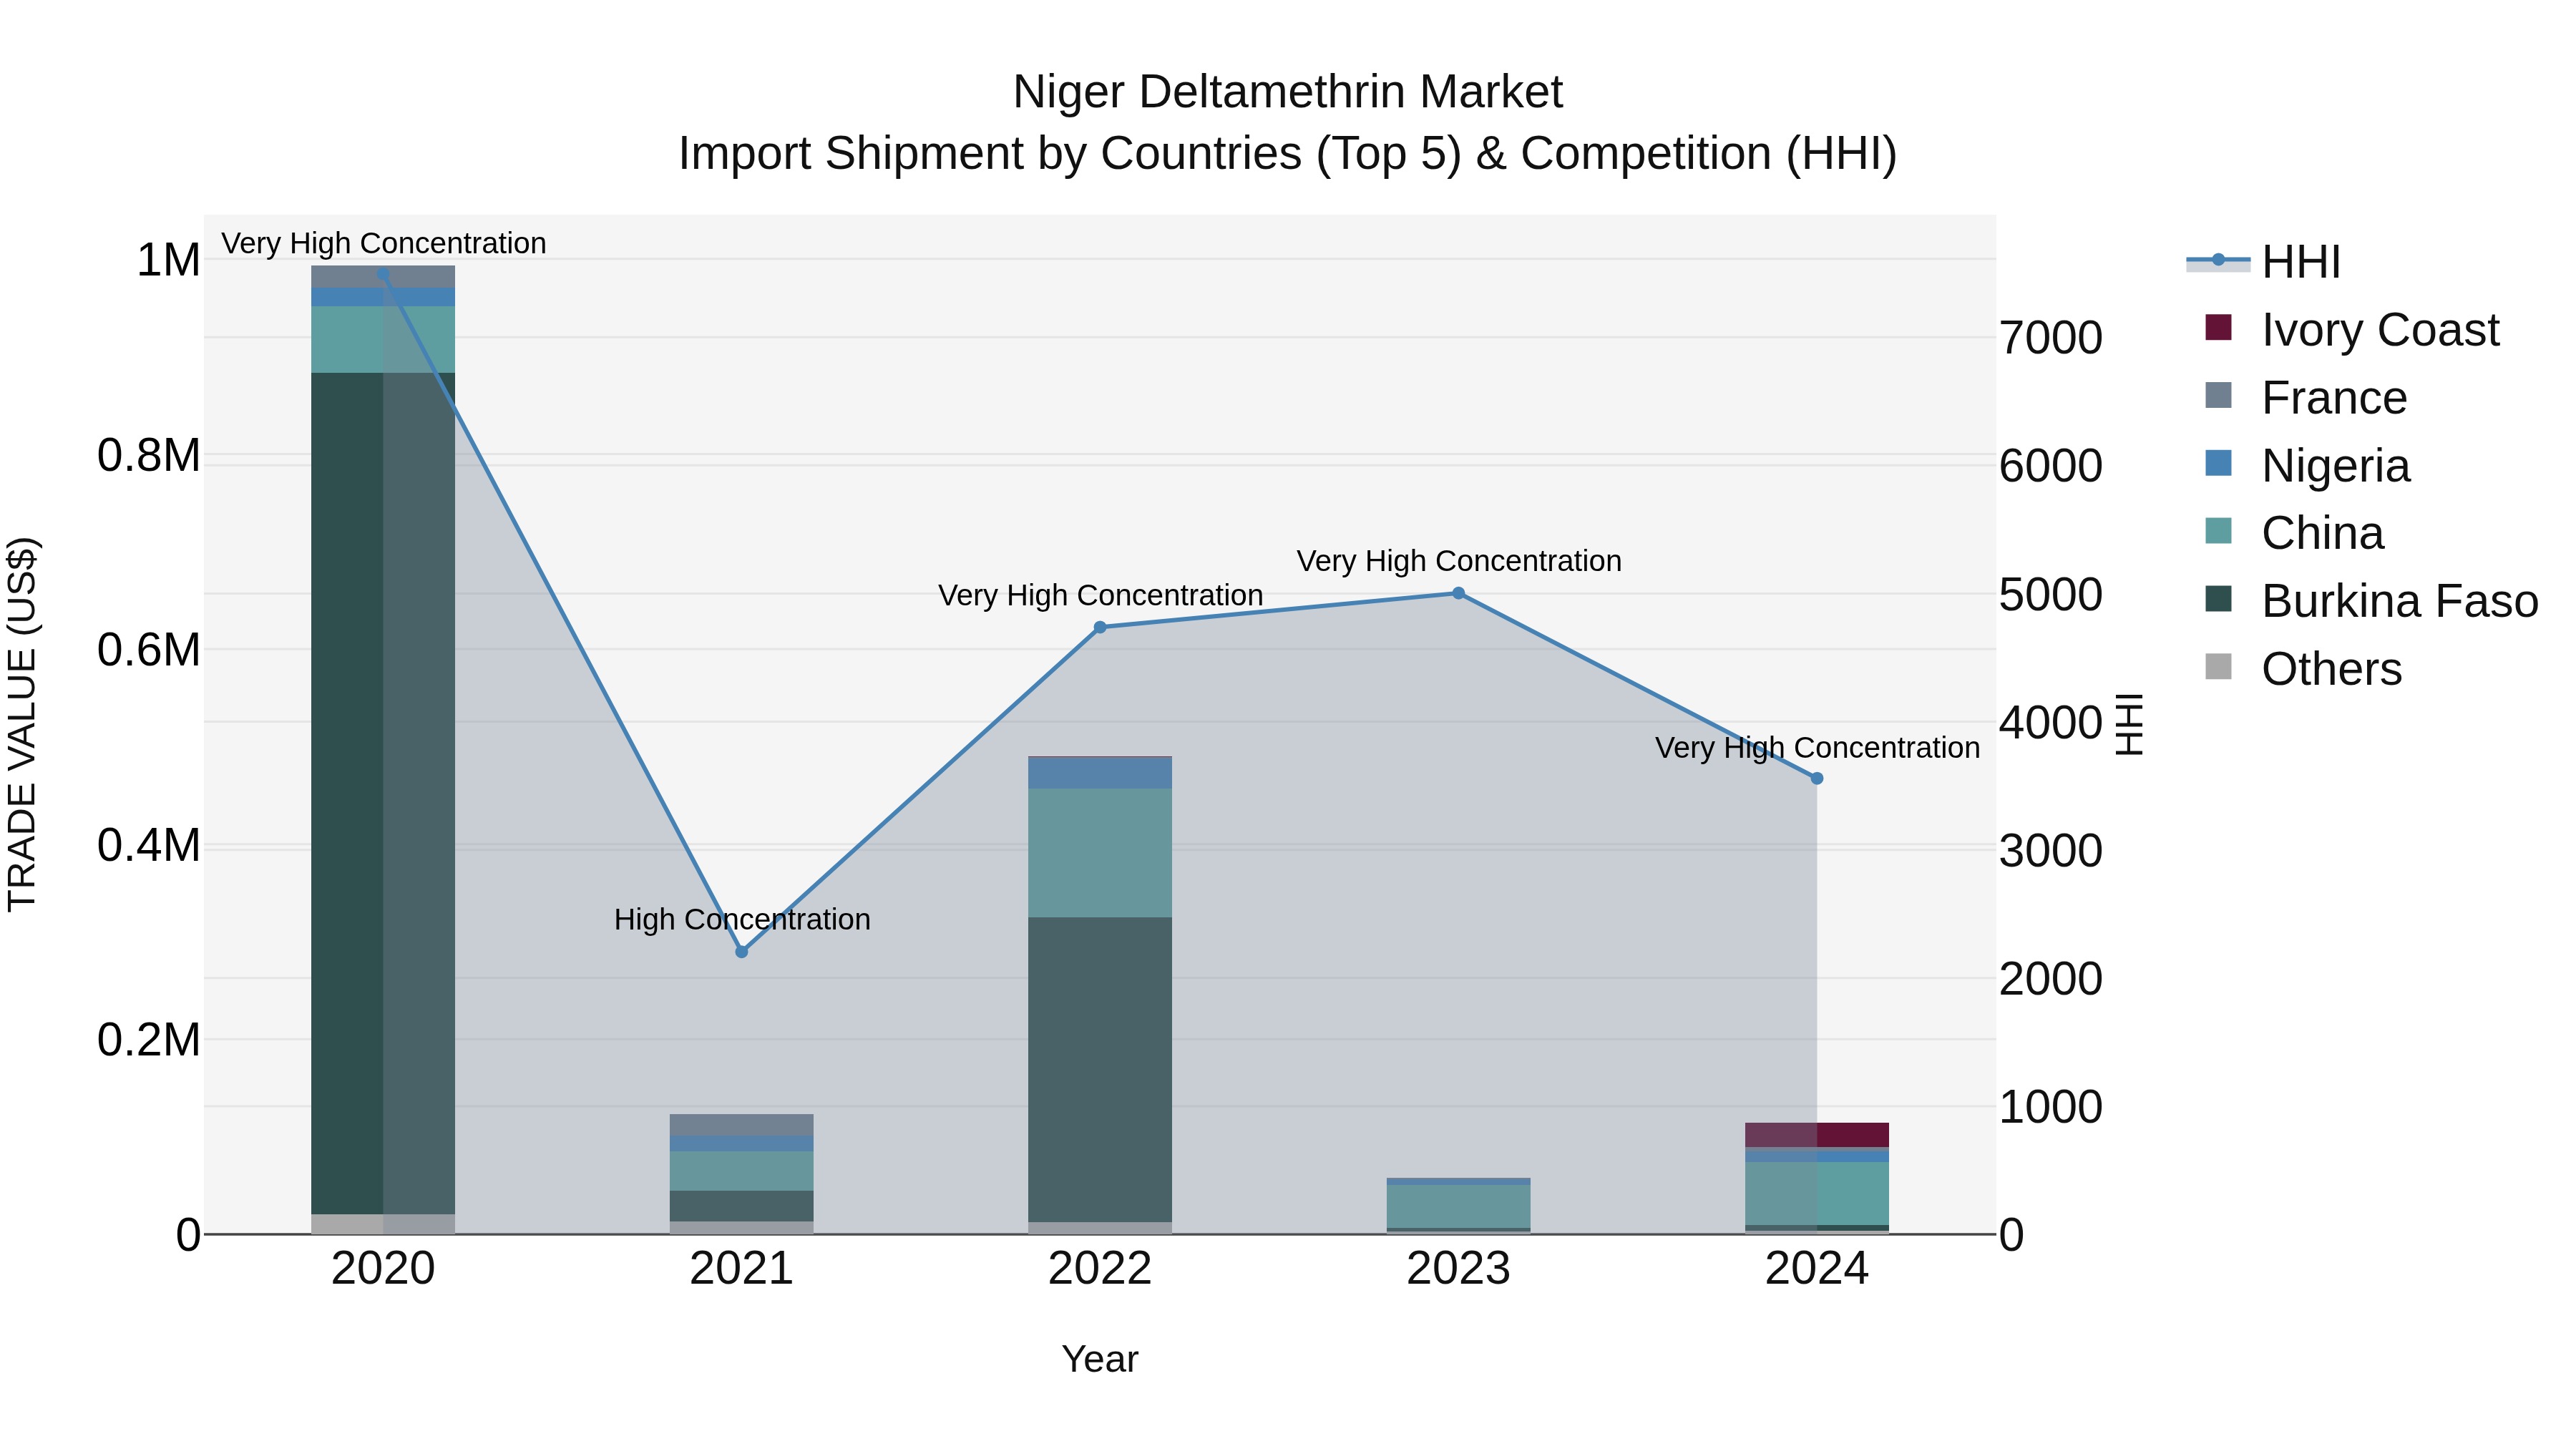Click the Ivory Coast legend color swatch
Image resolution: width=2576 pixels, height=1449 pixels.
2218,328
